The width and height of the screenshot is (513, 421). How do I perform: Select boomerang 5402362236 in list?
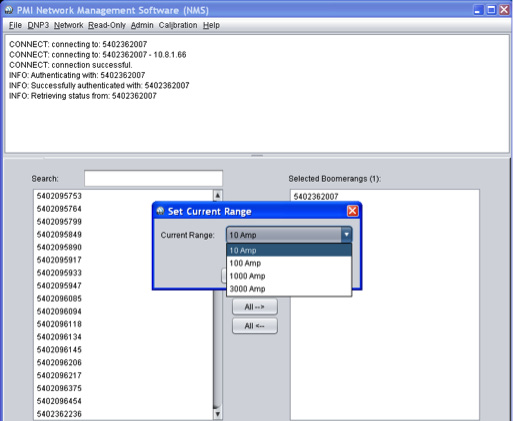[x=123, y=414]
